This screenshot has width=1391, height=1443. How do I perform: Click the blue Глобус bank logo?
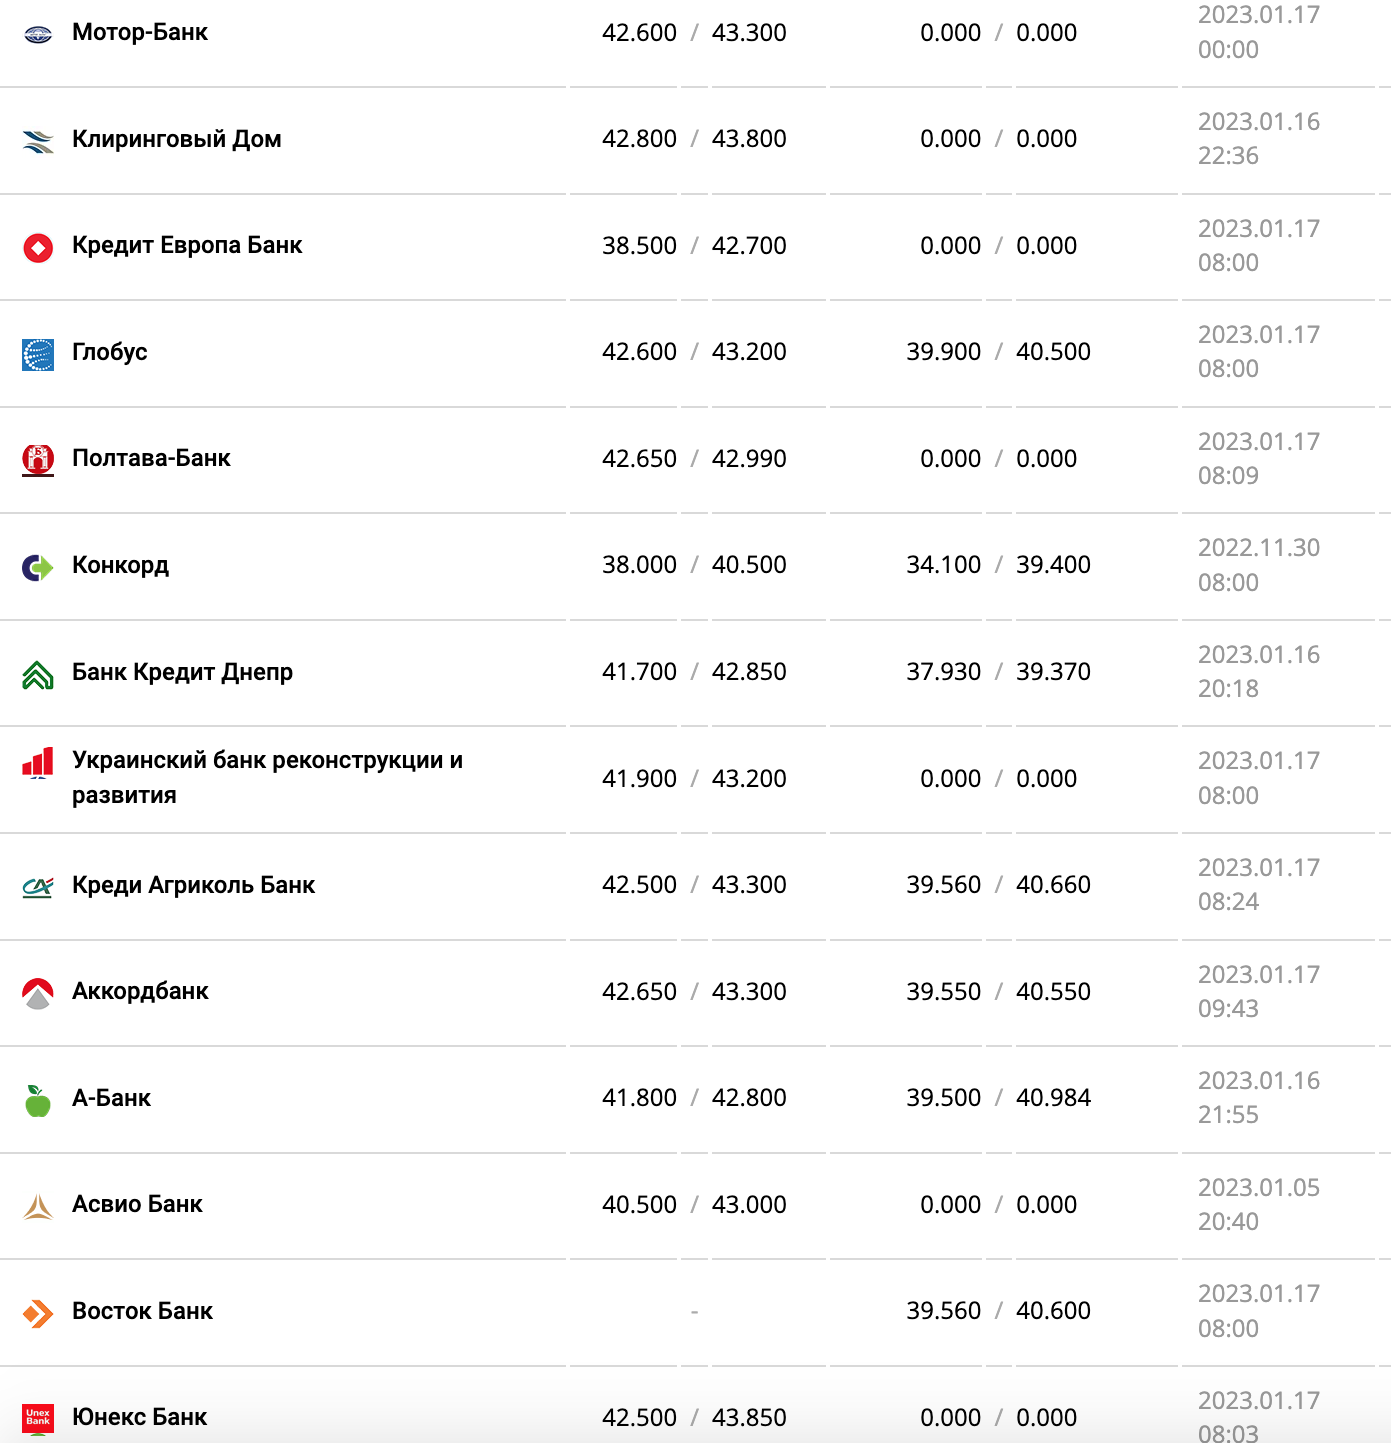tap(38, 354)
